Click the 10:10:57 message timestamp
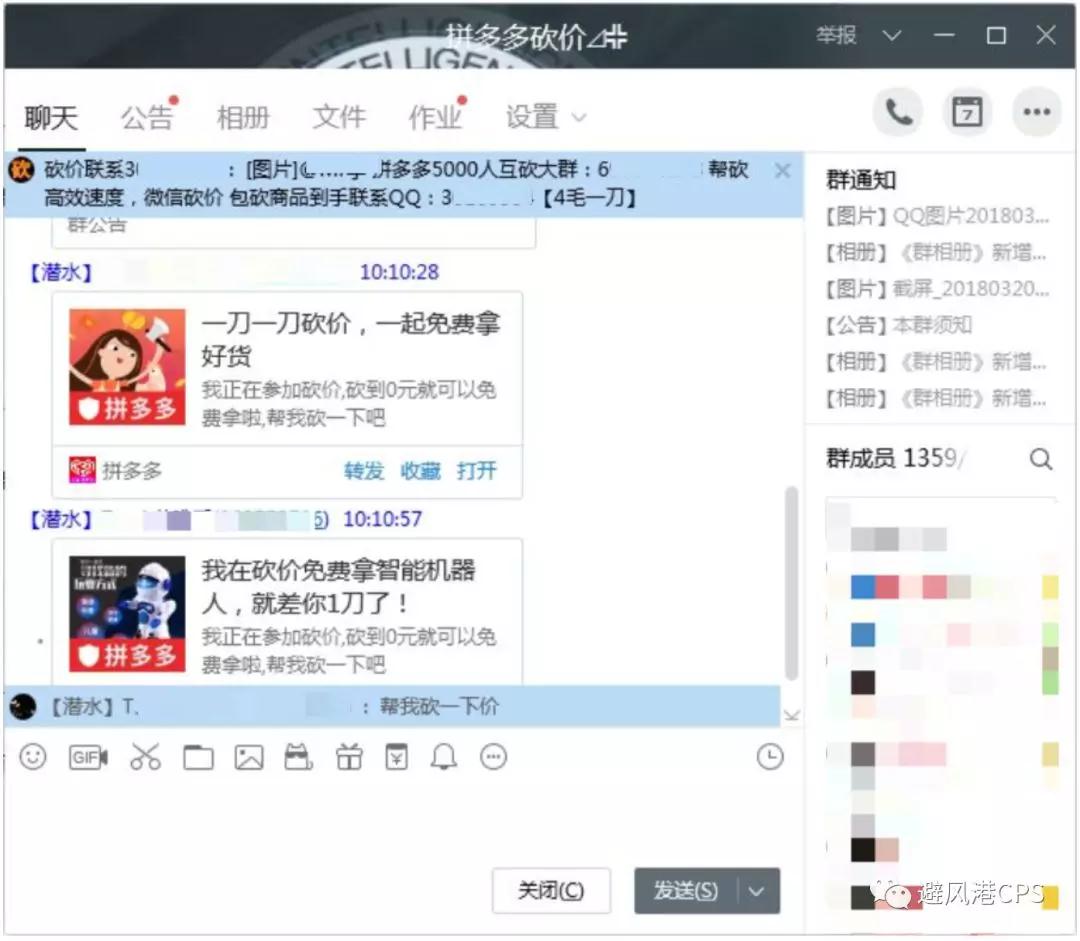The height and width of the screenshot is (941, 1080). [x=383, y=519]
